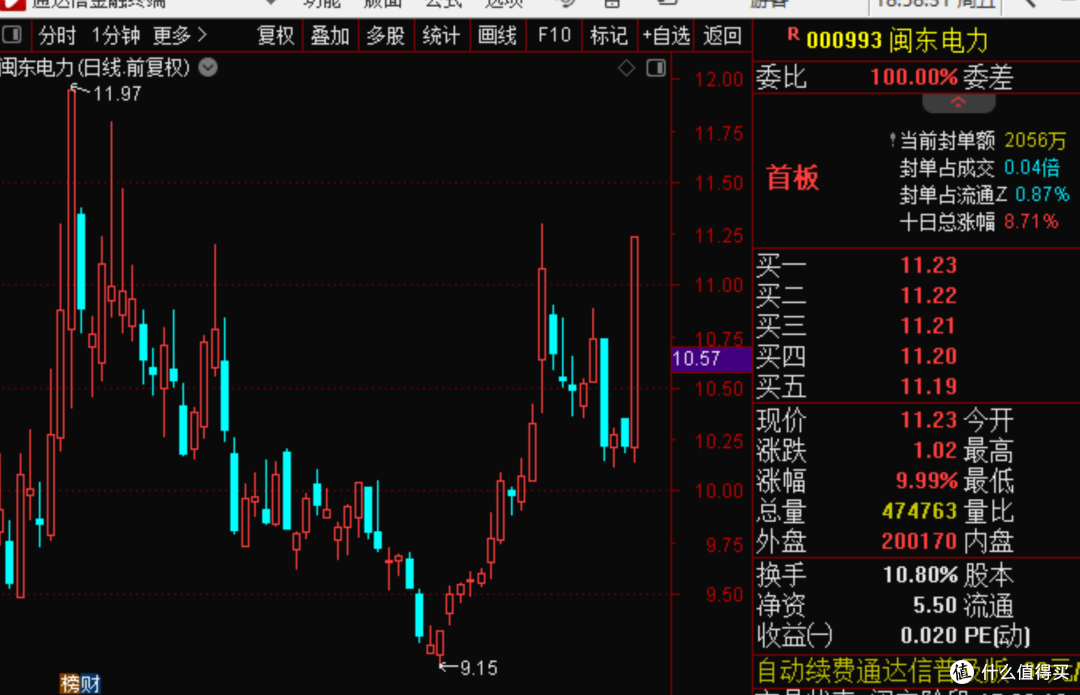This screenshot has height=695, width=1080.
Task: Switch to the 分时 intraday view
Action: pos(57,35)
